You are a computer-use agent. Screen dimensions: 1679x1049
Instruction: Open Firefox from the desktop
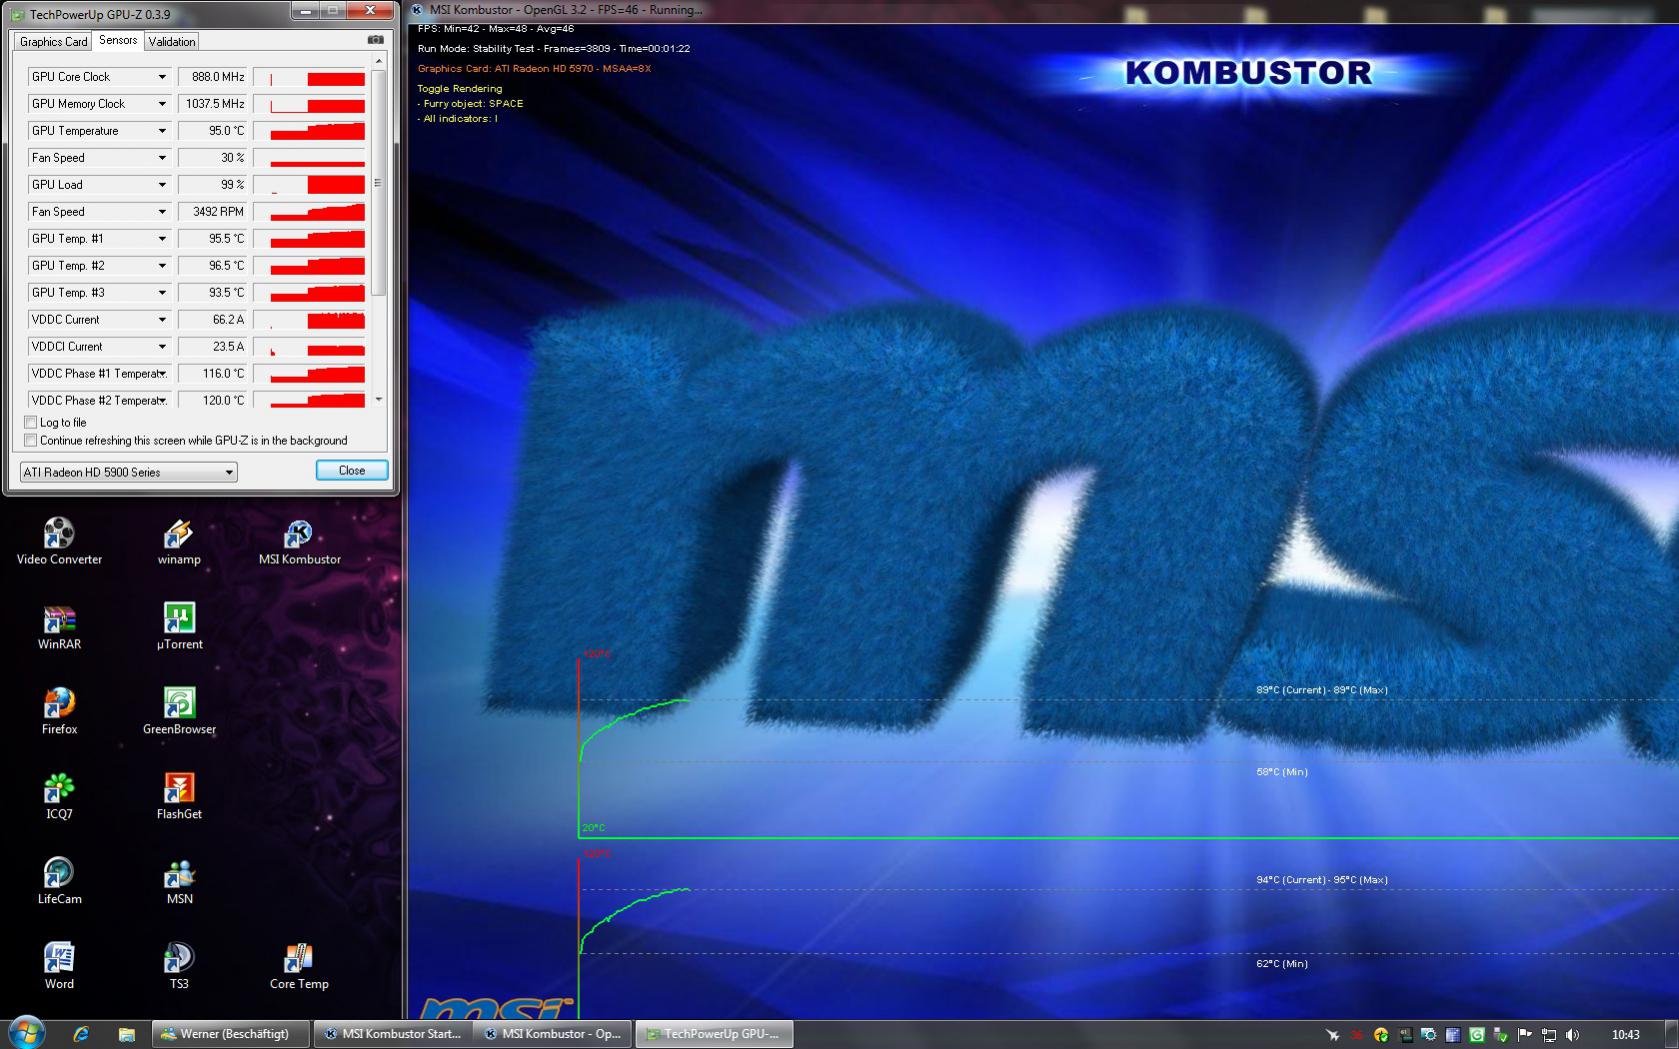pyautogui.click(x=59, y=712)
